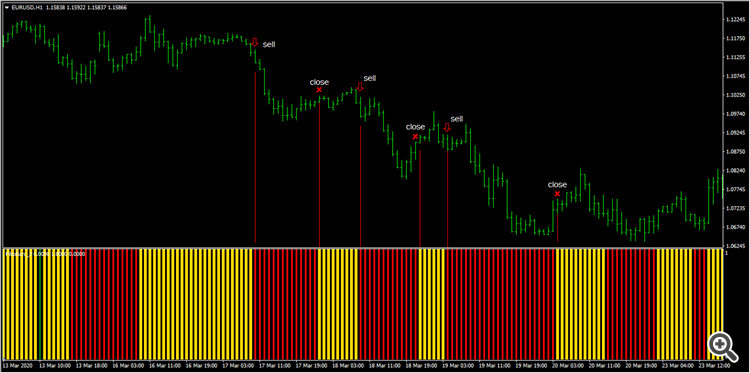Viewport: 750px width, 373px height.
Task: Click the '13 Mar 18:00' time axis label
Action: coord(91,365)
